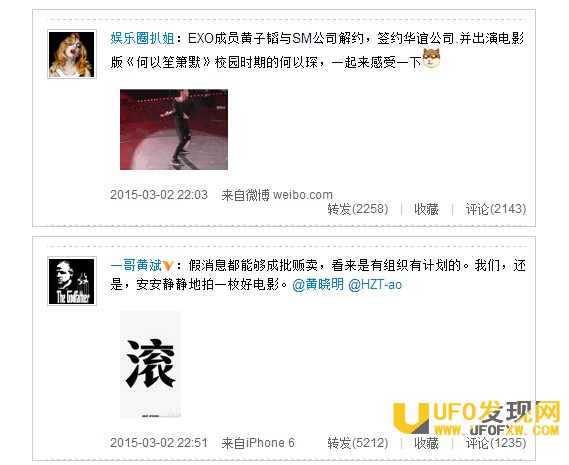Open The Godfather avatar image
Viewport: 569px width, 465px height.
[72, 281]
